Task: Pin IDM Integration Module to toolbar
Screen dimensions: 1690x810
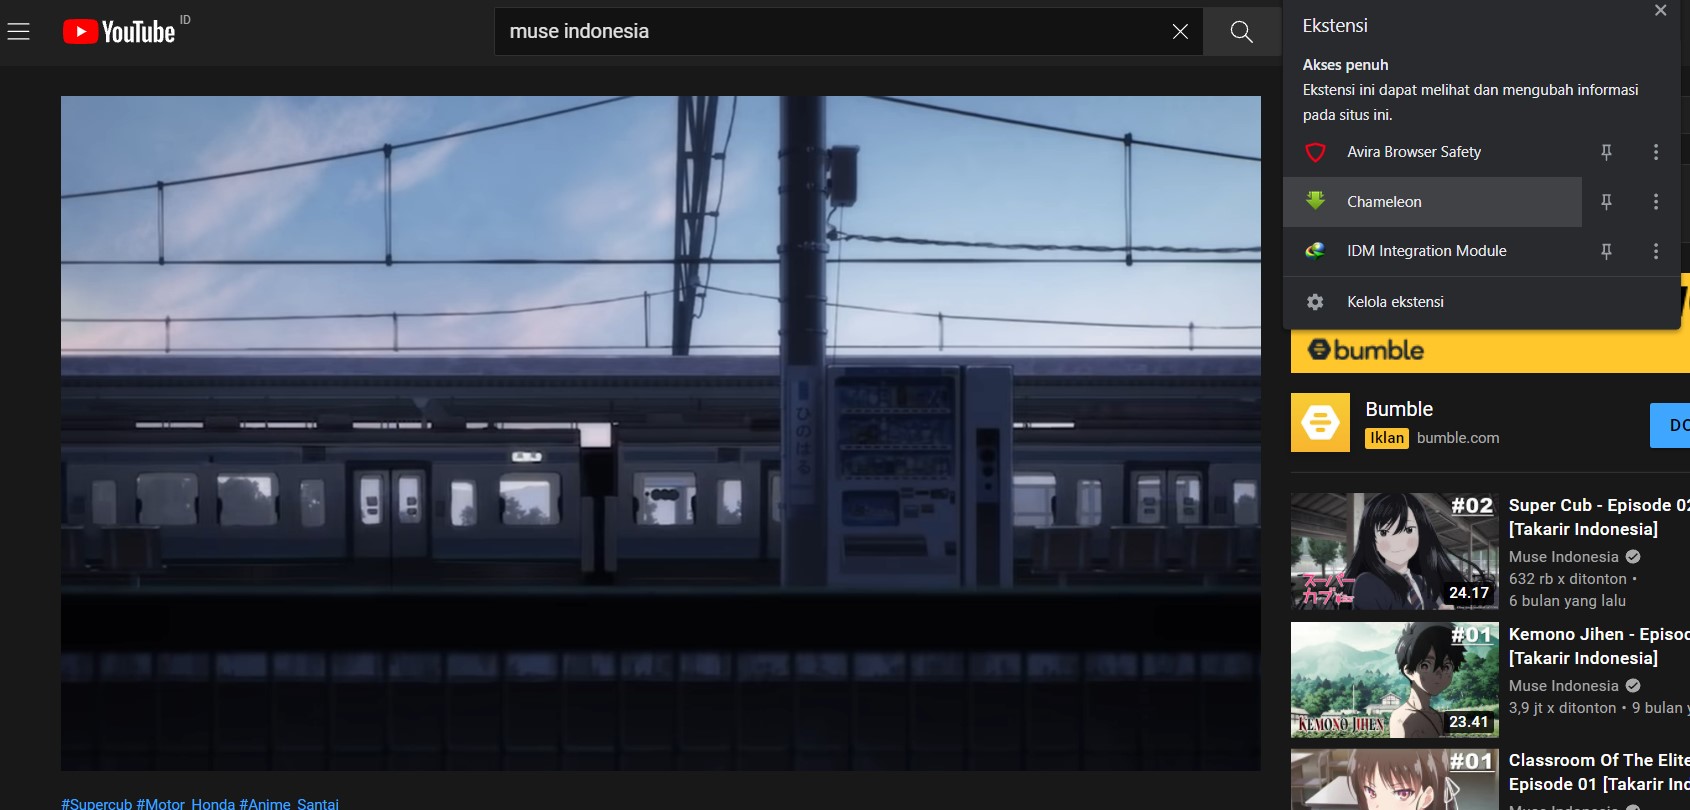Action: pyautogui.click(x=1606, y=251)
